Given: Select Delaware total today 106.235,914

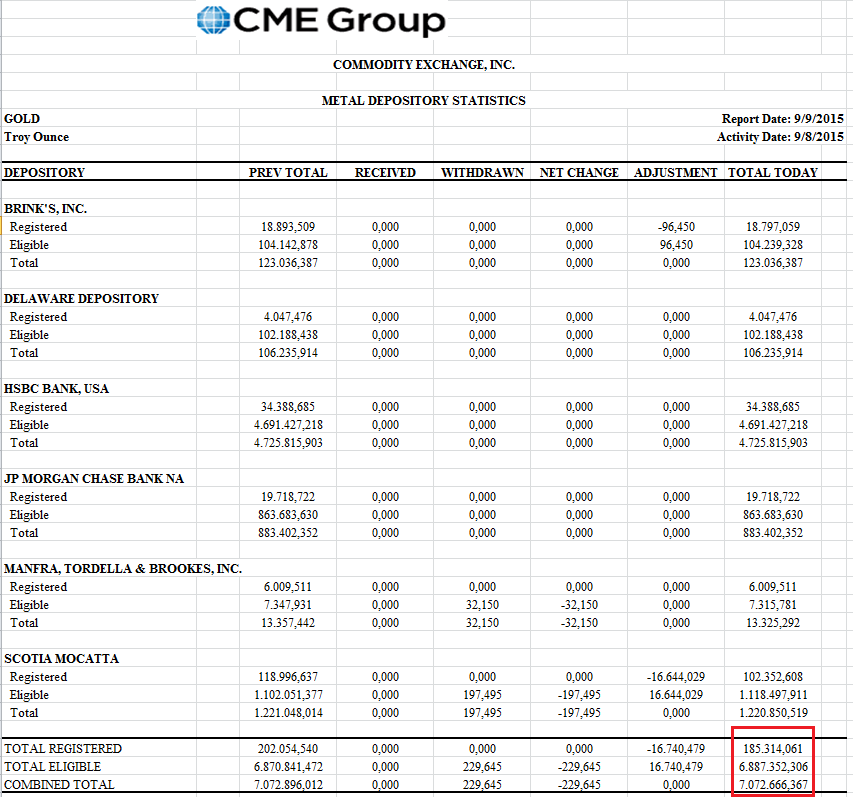Looking at the screenshot, I should (x=773, y=353).
